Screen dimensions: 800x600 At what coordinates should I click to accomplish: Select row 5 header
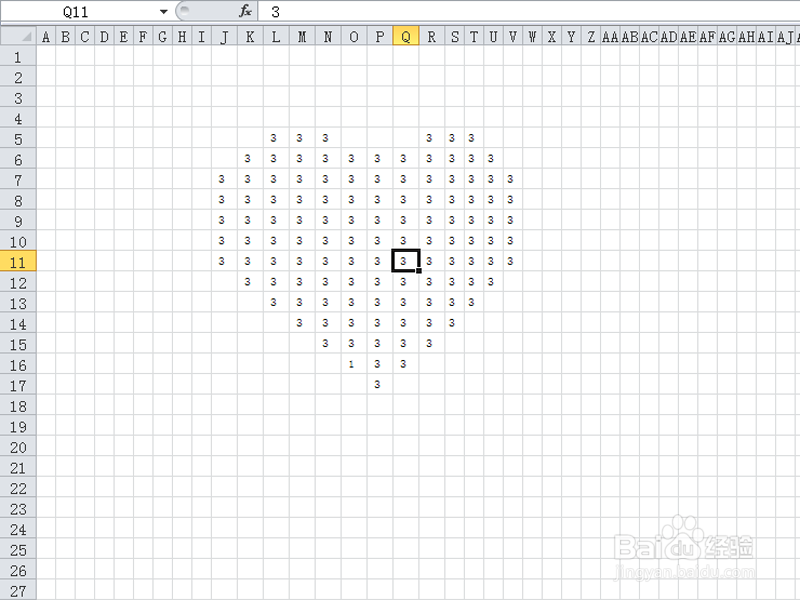tap(18, 139)
